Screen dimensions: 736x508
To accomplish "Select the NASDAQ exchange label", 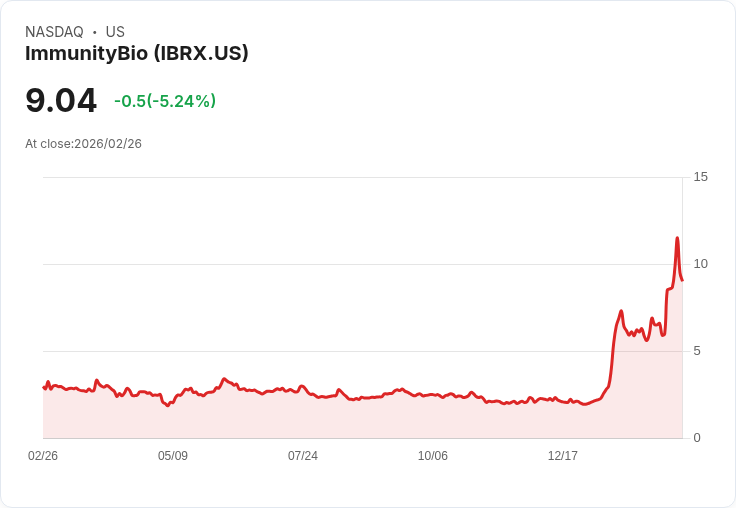I will [54, 32].
